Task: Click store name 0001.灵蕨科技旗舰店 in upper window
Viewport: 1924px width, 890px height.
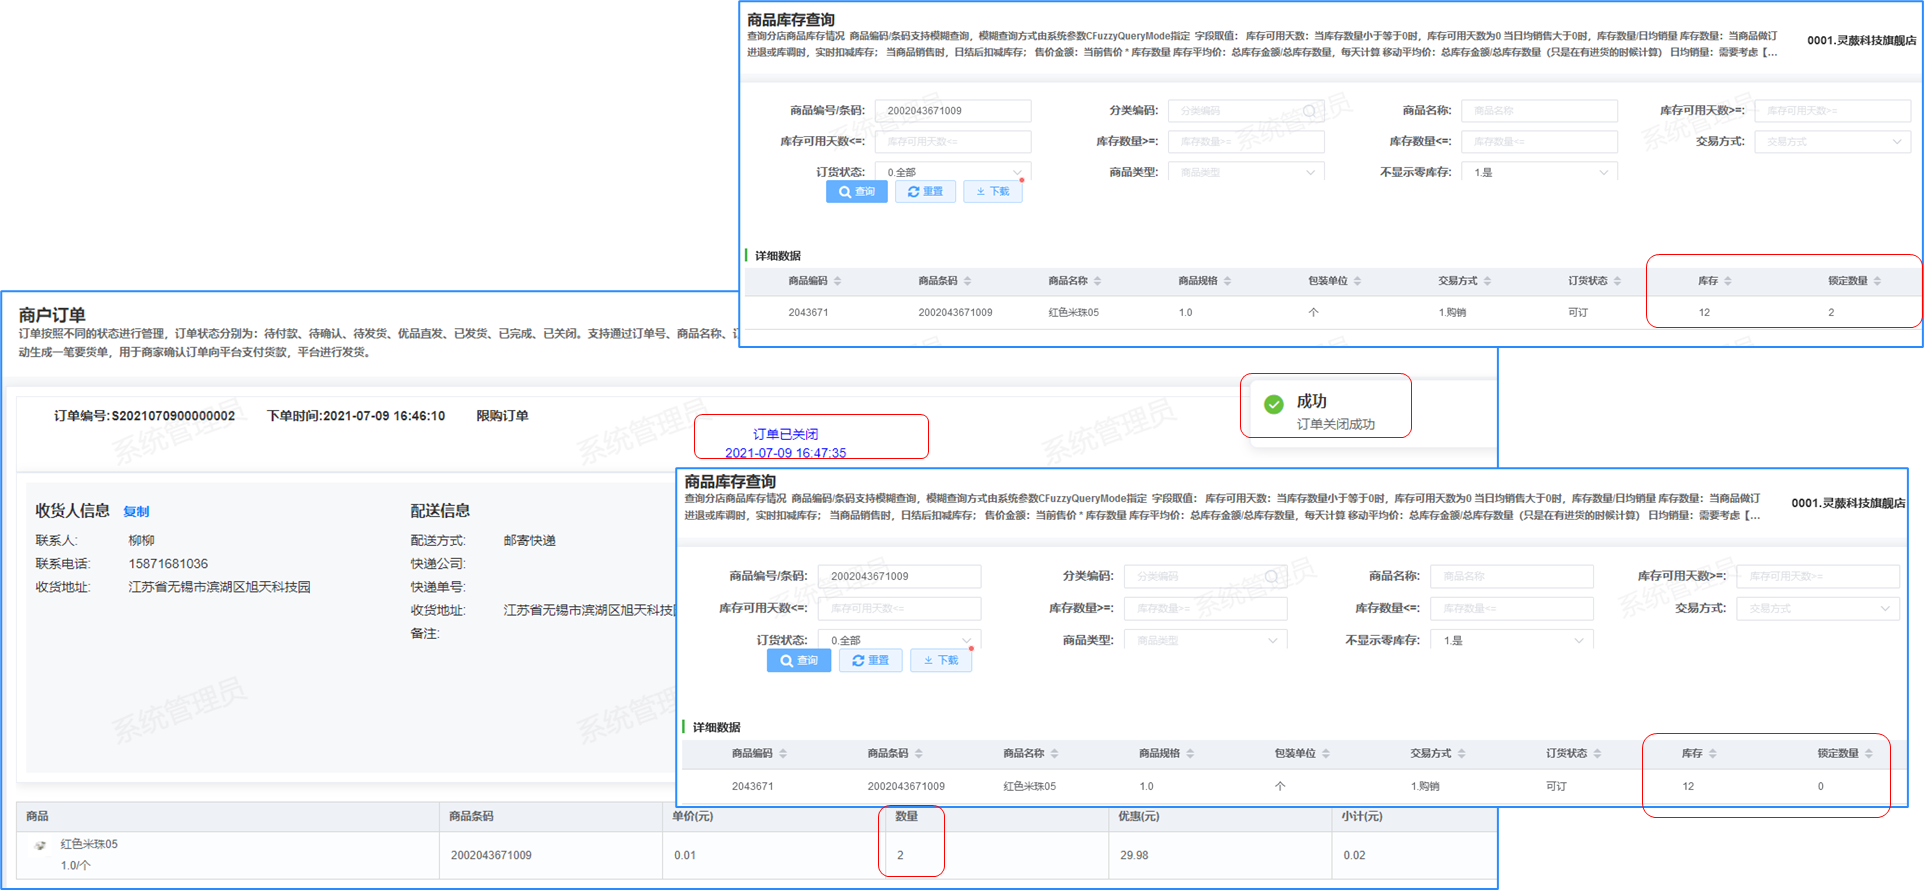Action: click(1861, 41)
